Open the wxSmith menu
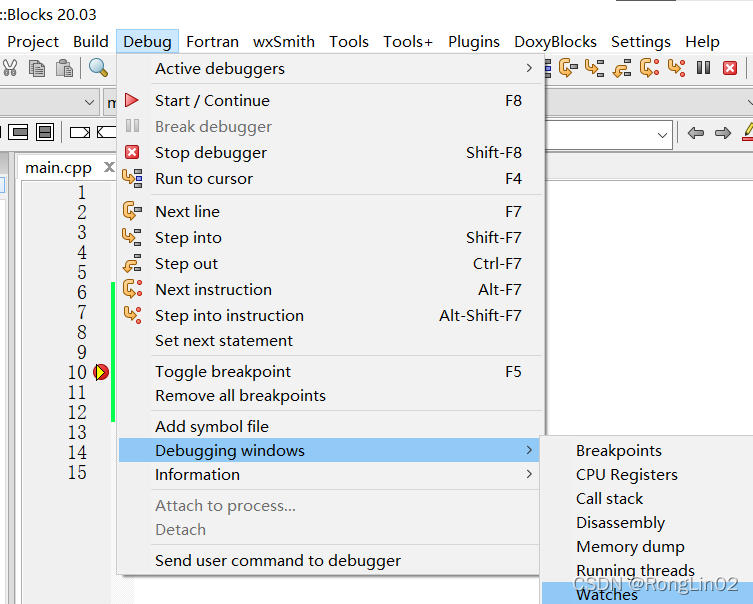 click(x=284, y=42)
